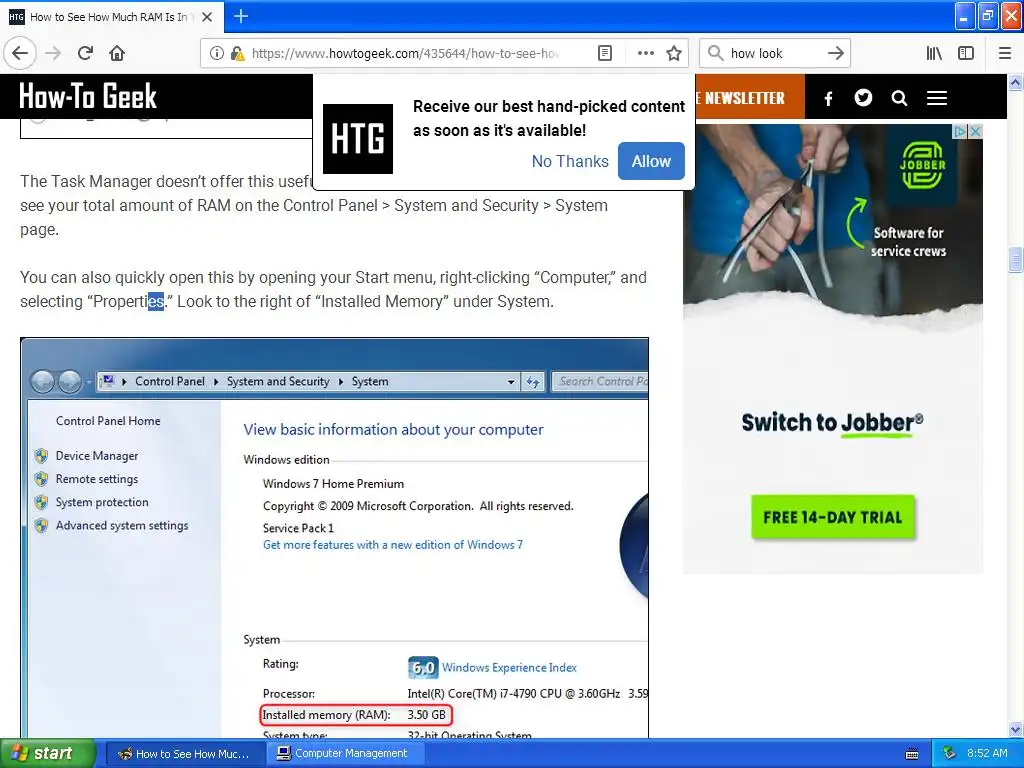The width and height of the screenshot is (1024, 768).
Task: Click the forward navigation arrow
Action: click(x=53, y=53)
